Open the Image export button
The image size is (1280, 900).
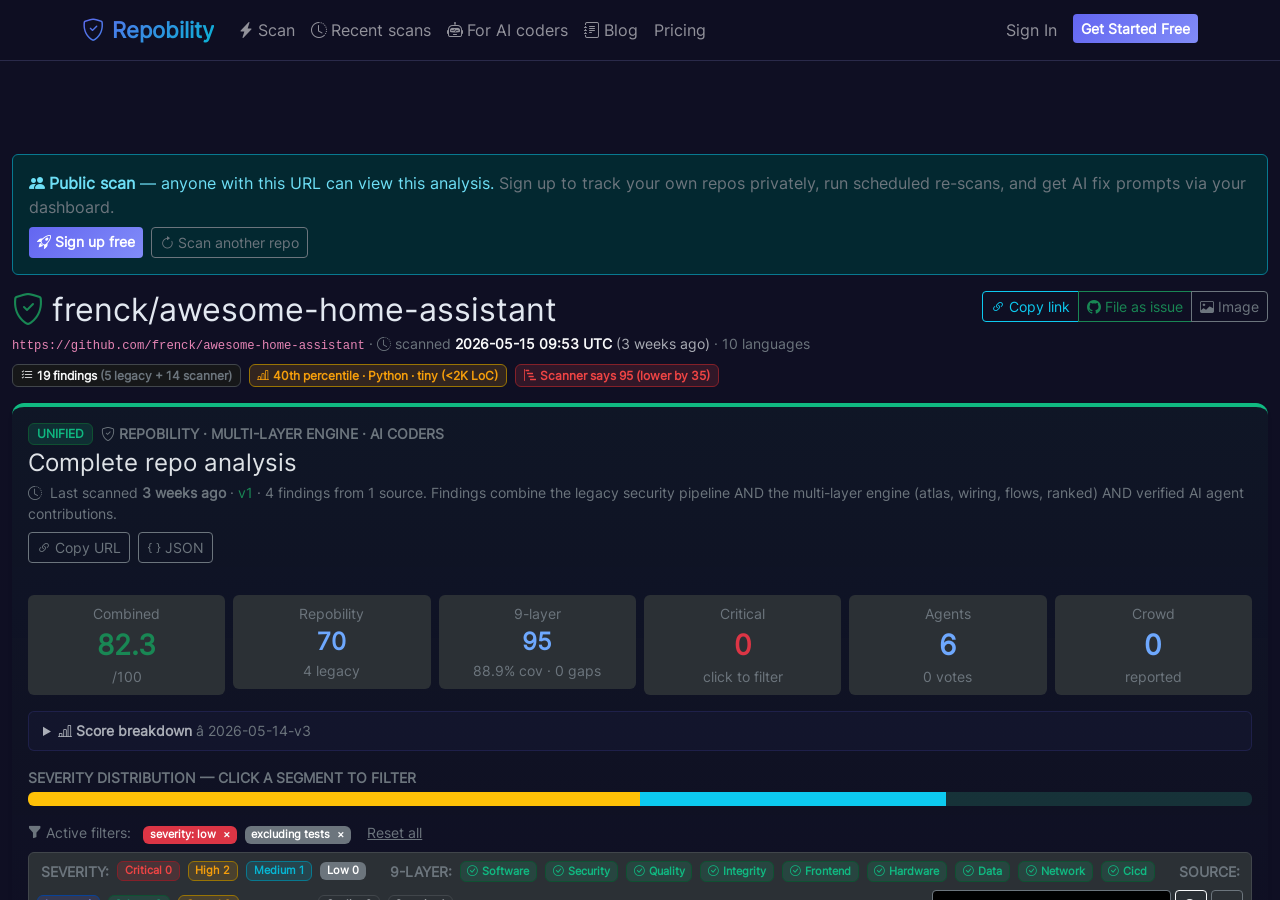coord(1229,307)
